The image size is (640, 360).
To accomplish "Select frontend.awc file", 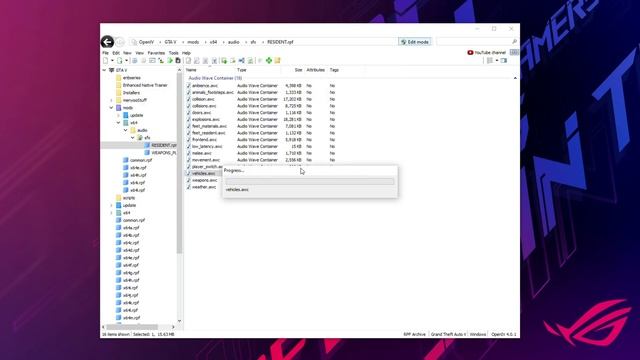I will tap(204, 140).
